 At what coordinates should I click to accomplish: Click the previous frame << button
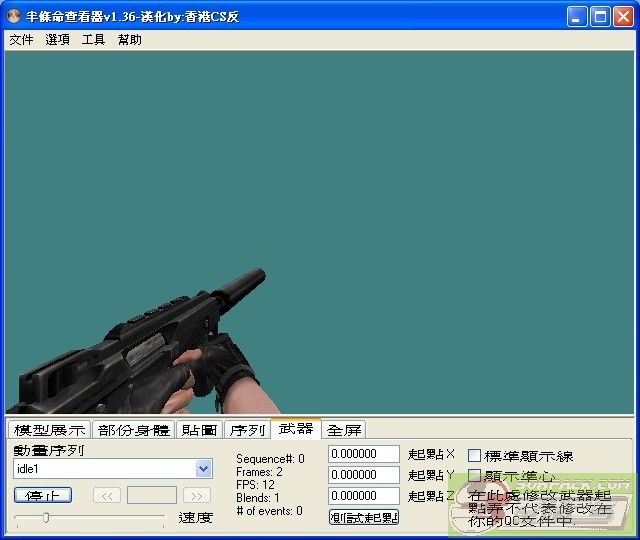pos(107,496)
